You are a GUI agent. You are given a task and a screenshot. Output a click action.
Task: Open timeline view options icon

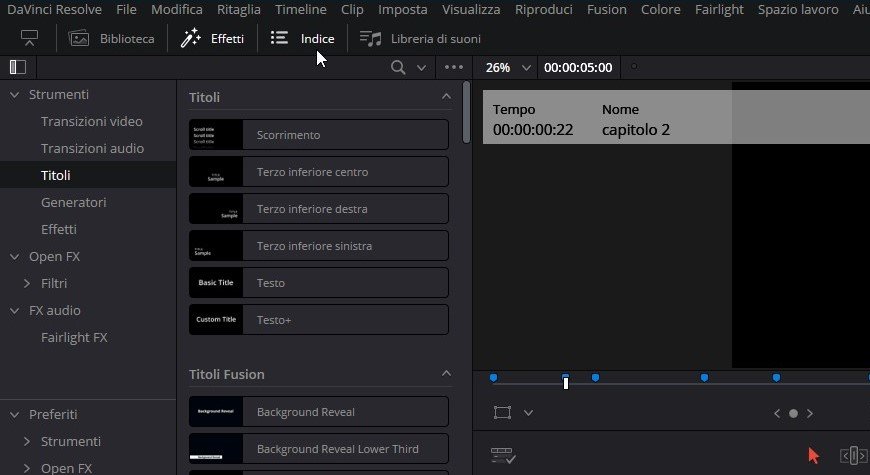click(x=503, y=456)
